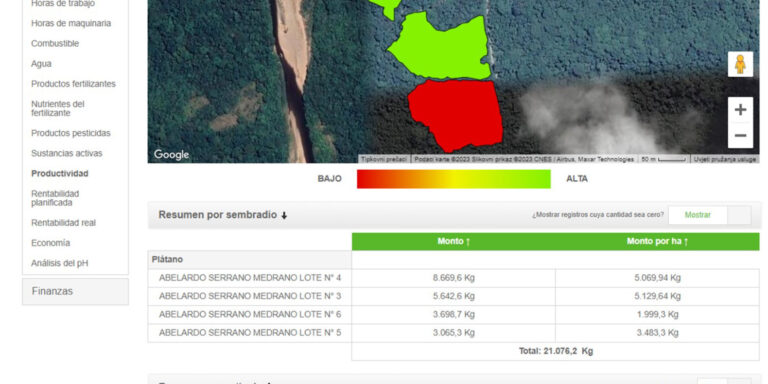Open Combustible report
768x384 pixels.
[55, 44]
